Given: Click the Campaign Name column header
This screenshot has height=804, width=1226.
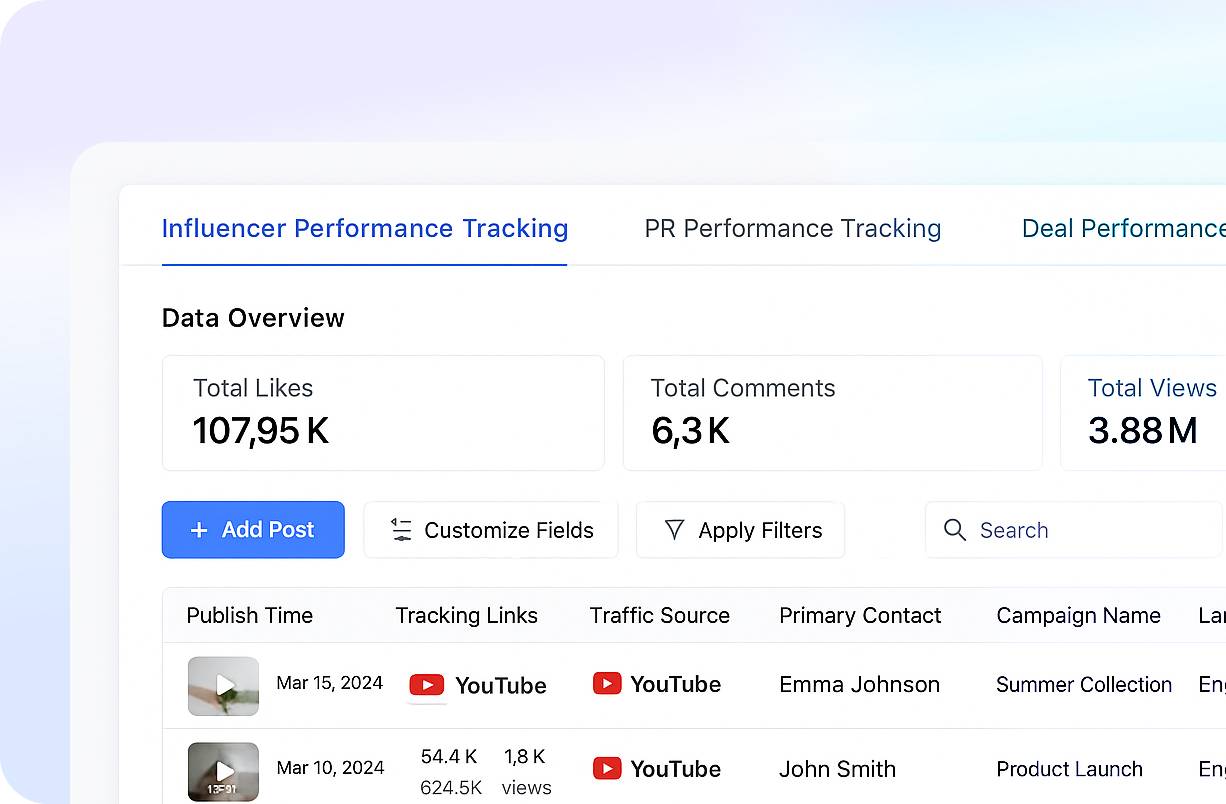Looking at the screenshot, I should click(x=1078, y=615).
